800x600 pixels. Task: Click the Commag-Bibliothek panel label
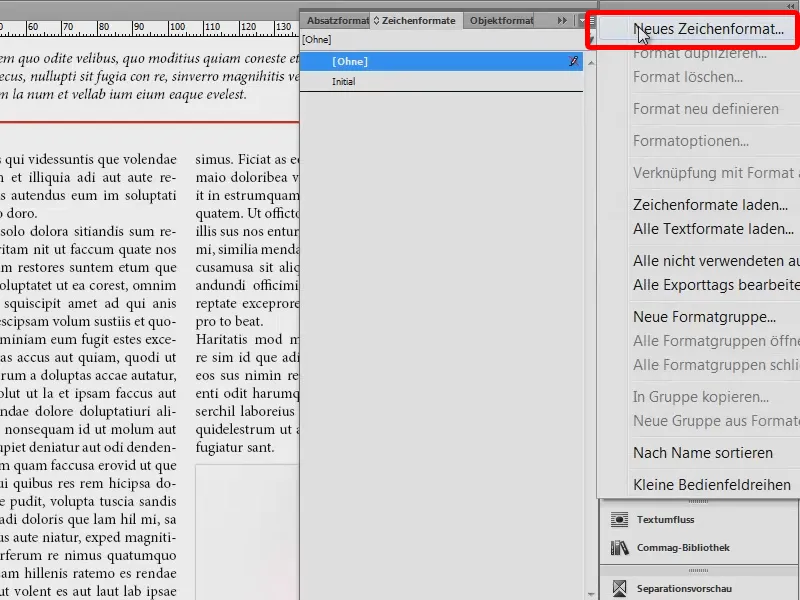pos(683,547)
